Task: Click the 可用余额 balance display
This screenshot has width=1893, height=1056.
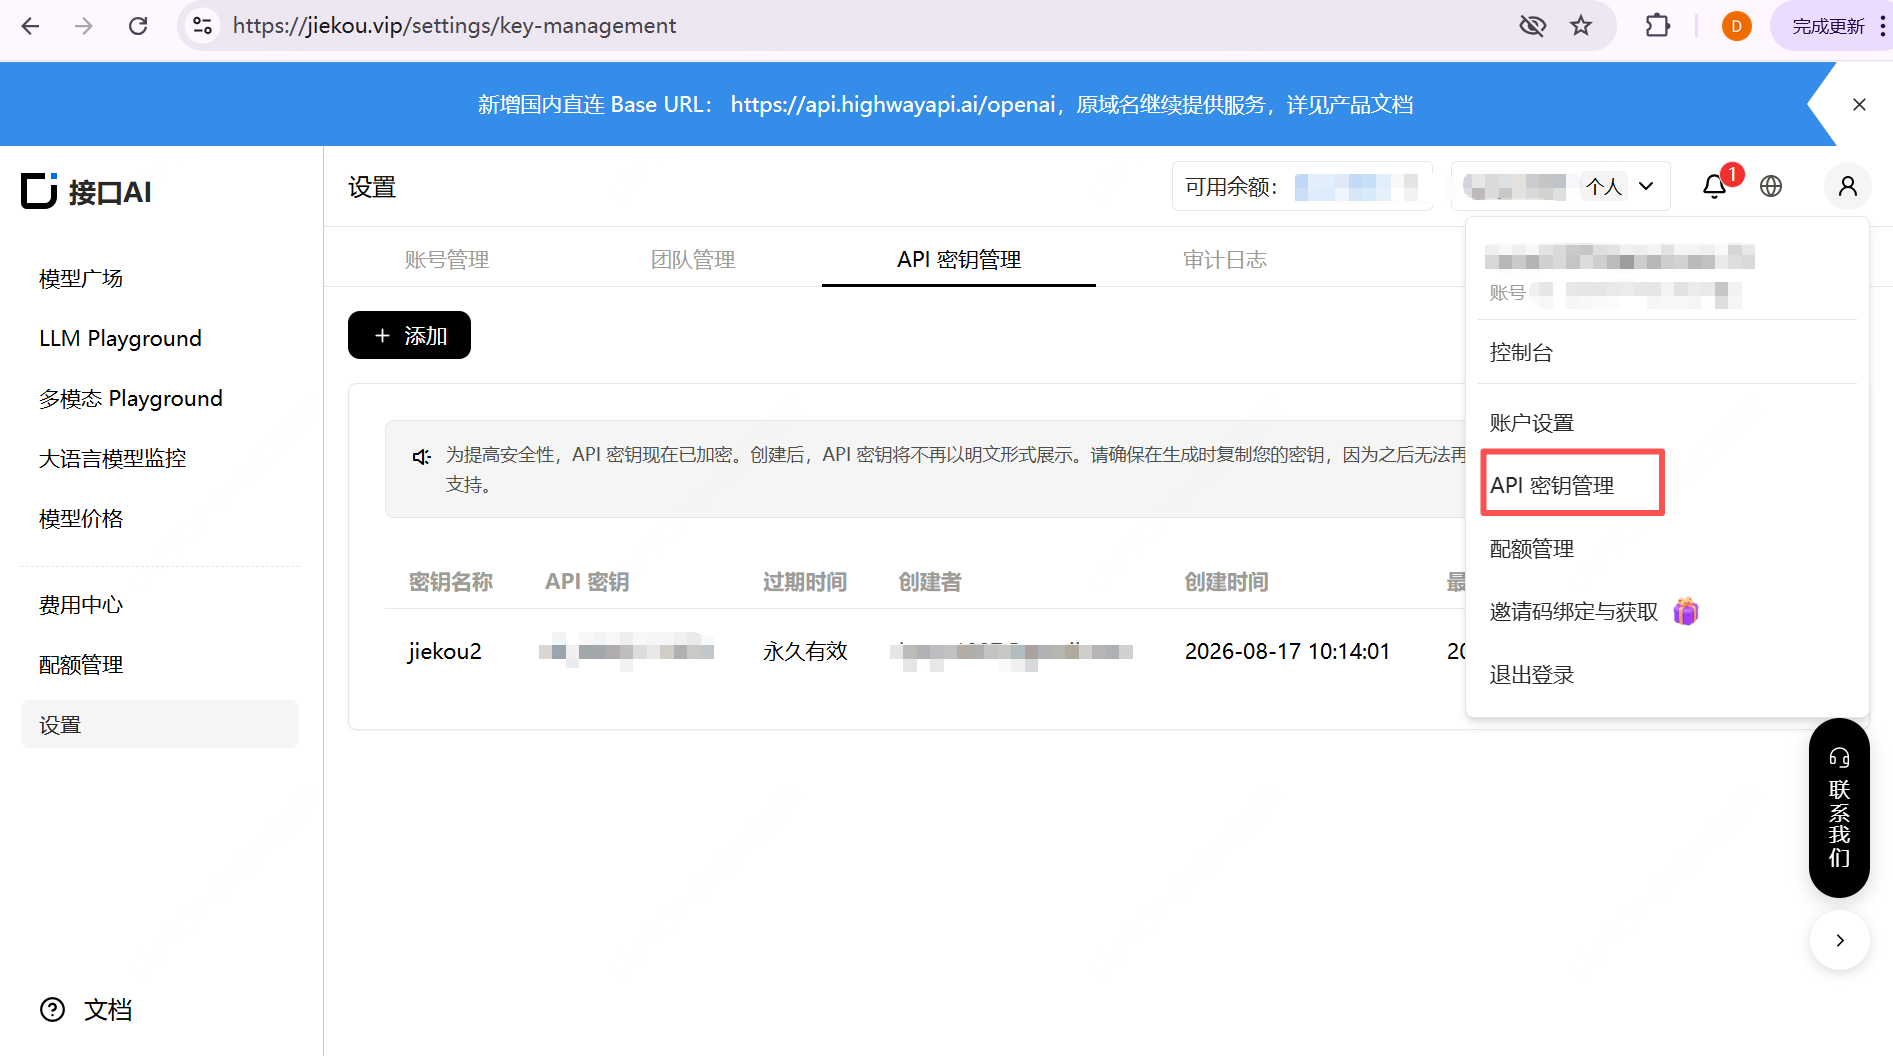Action: [x=1302, y=186]
